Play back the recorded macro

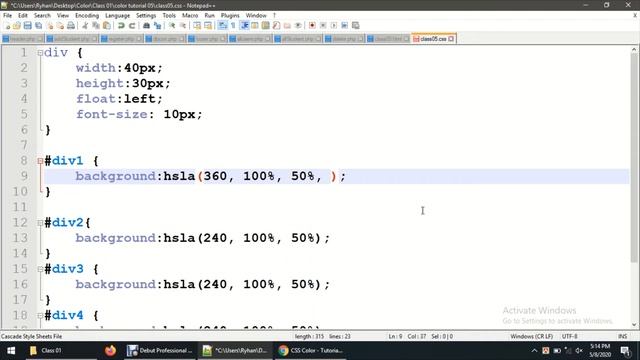point(333,26)
